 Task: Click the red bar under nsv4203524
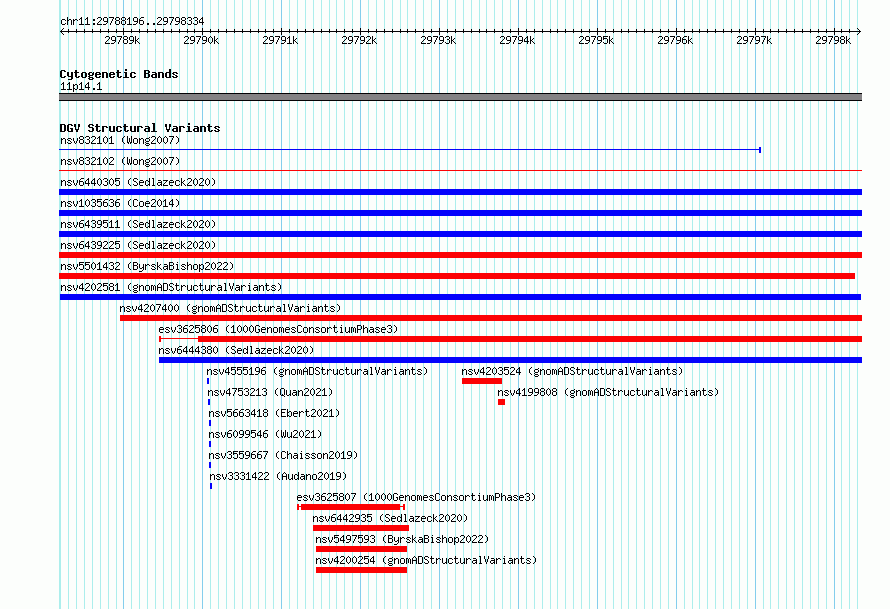(482, 381)
